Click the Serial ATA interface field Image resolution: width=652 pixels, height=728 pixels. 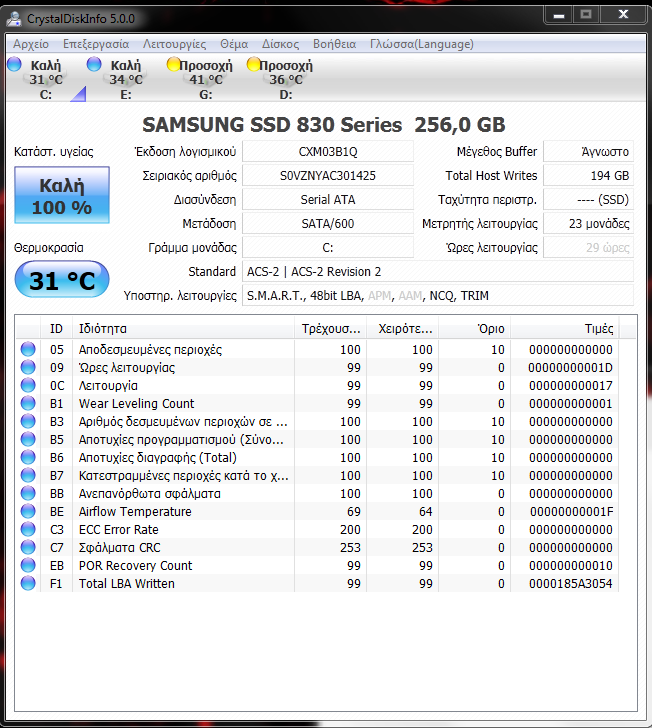pyautogui.click(x=328, y=200)
